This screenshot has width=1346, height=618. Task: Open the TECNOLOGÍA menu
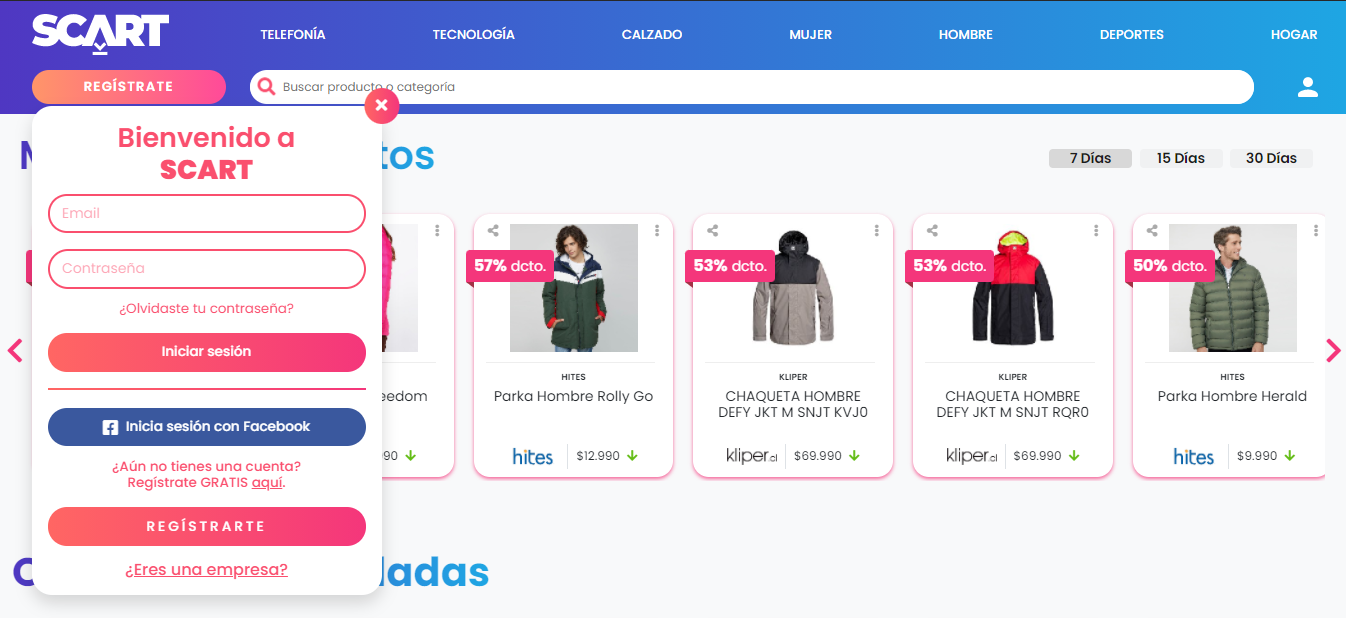pos(473,34)
